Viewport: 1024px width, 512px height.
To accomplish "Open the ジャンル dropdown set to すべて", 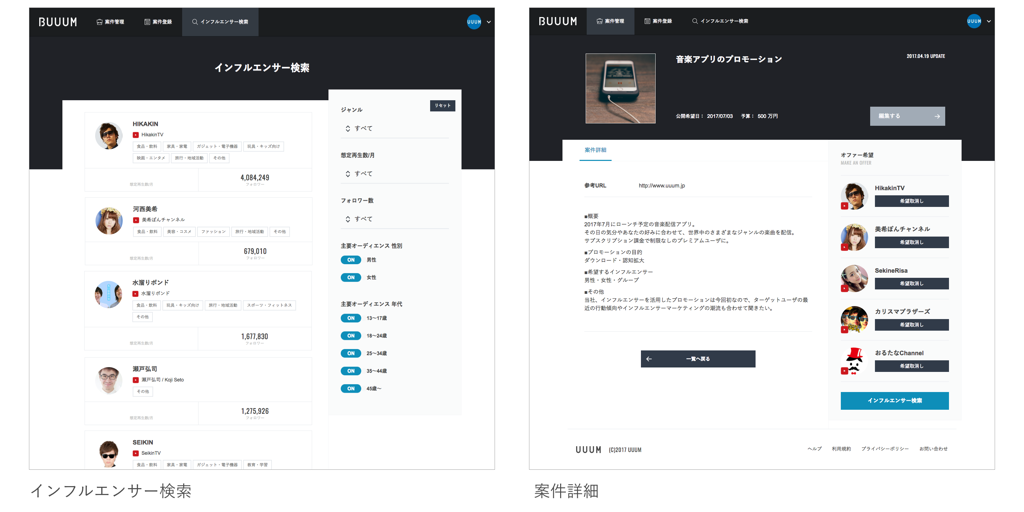I will pos(394,129).
